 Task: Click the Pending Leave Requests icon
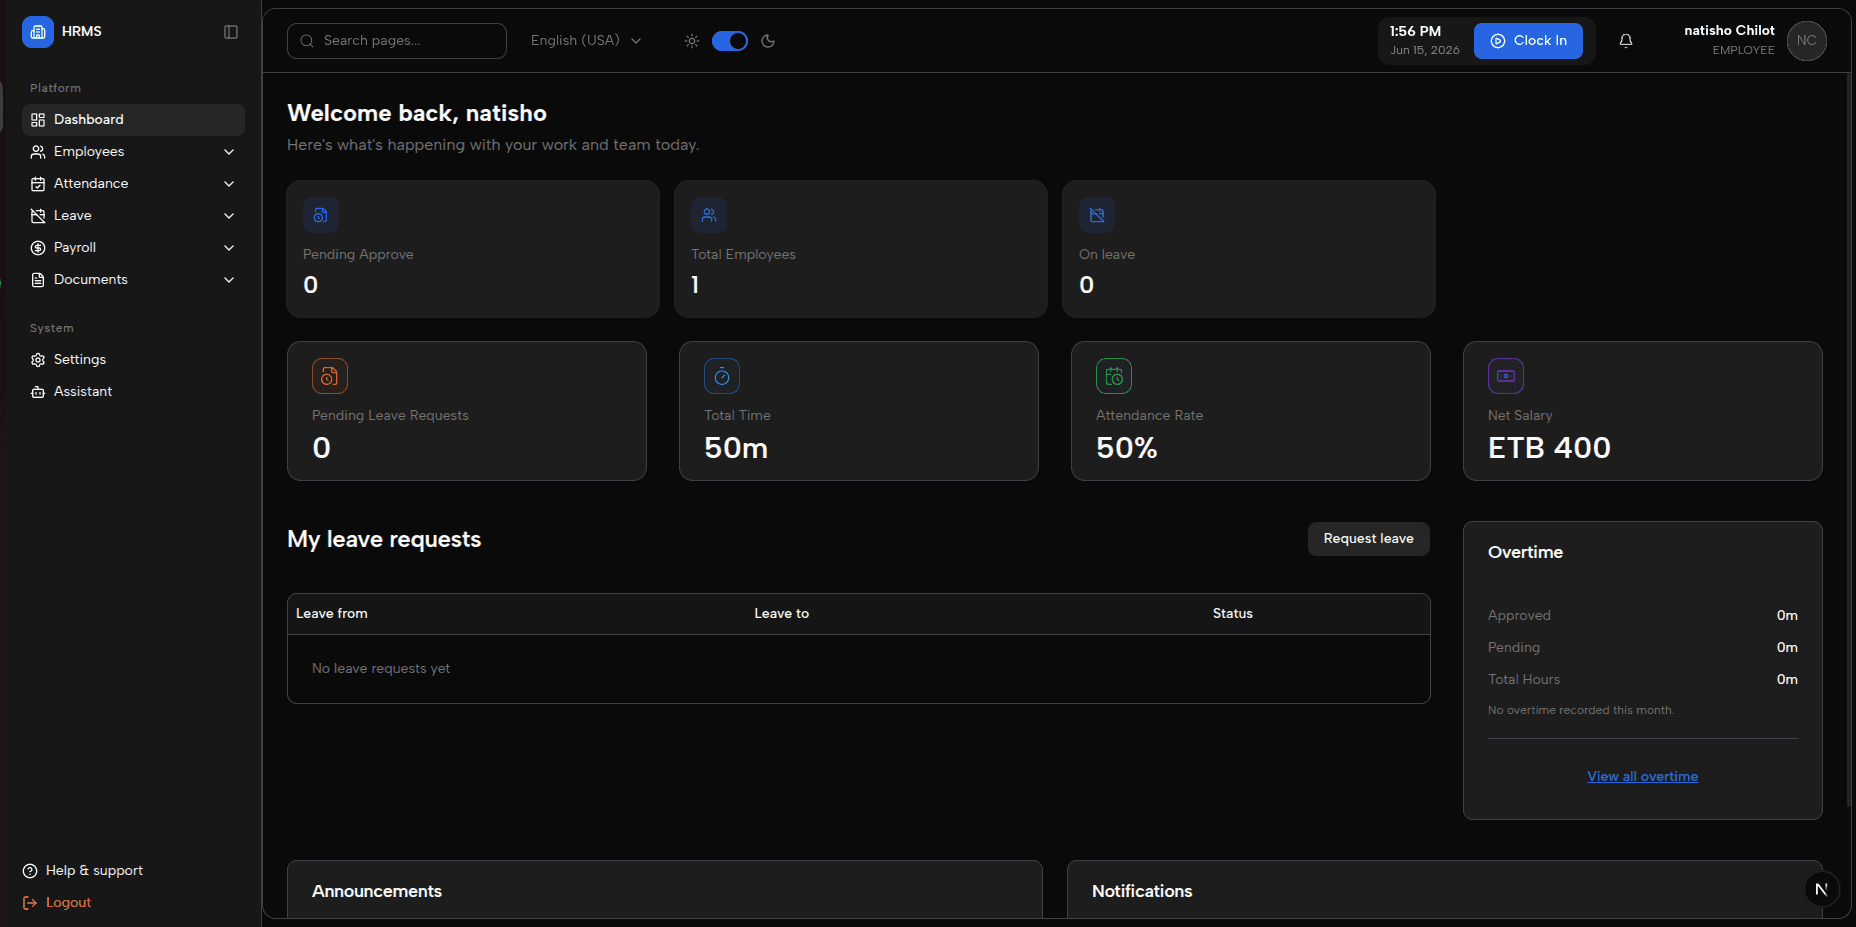pyautogui.click(x=330, y=376)
